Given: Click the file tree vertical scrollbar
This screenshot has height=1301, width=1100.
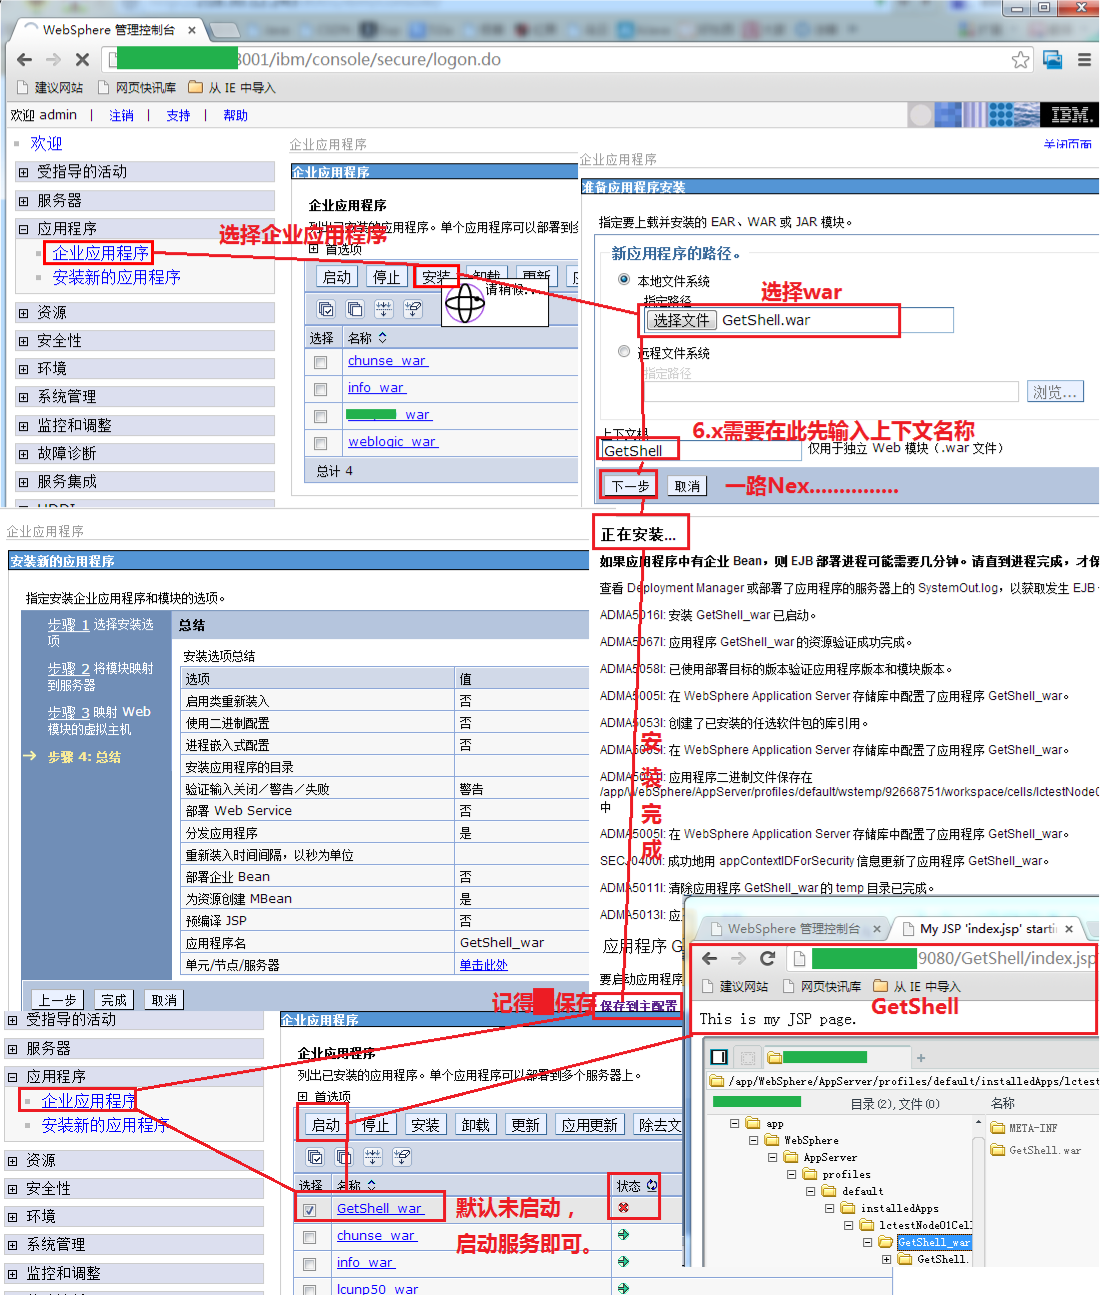Looking at the screenshot, I should click(978, 1190).
